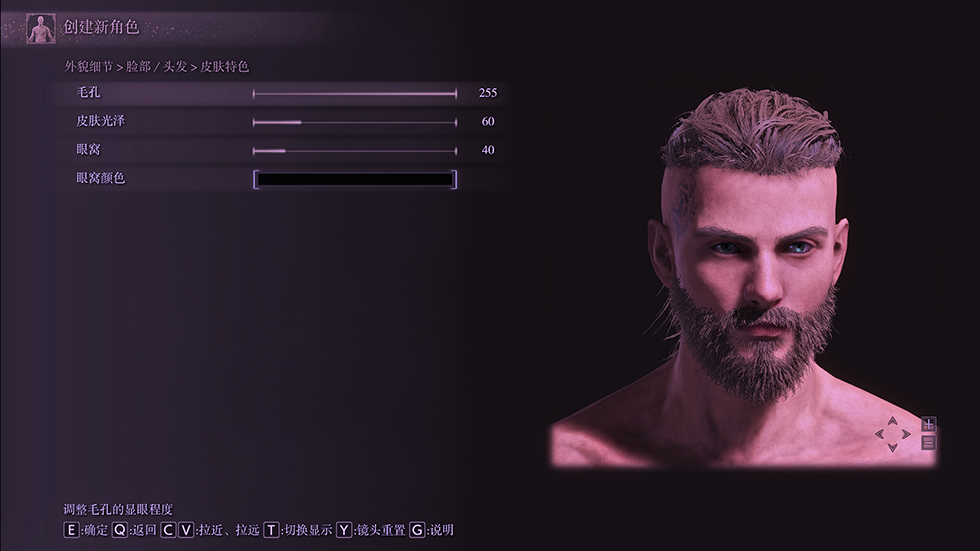Click the V key zoom-out hint
This screenshot has height=551, width=980.
pos(186,530)
